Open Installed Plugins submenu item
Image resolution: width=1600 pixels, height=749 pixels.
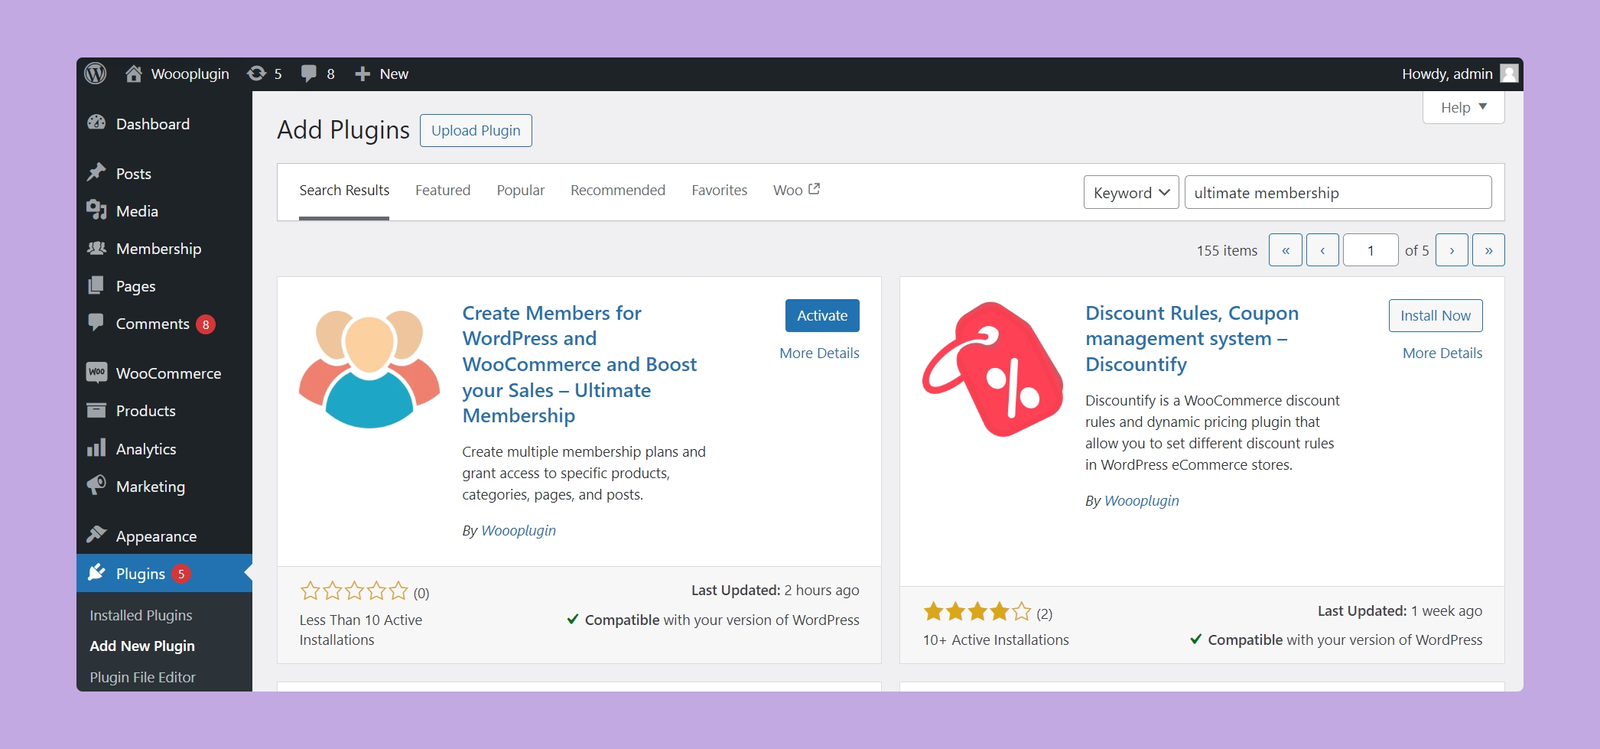point(141,615)
